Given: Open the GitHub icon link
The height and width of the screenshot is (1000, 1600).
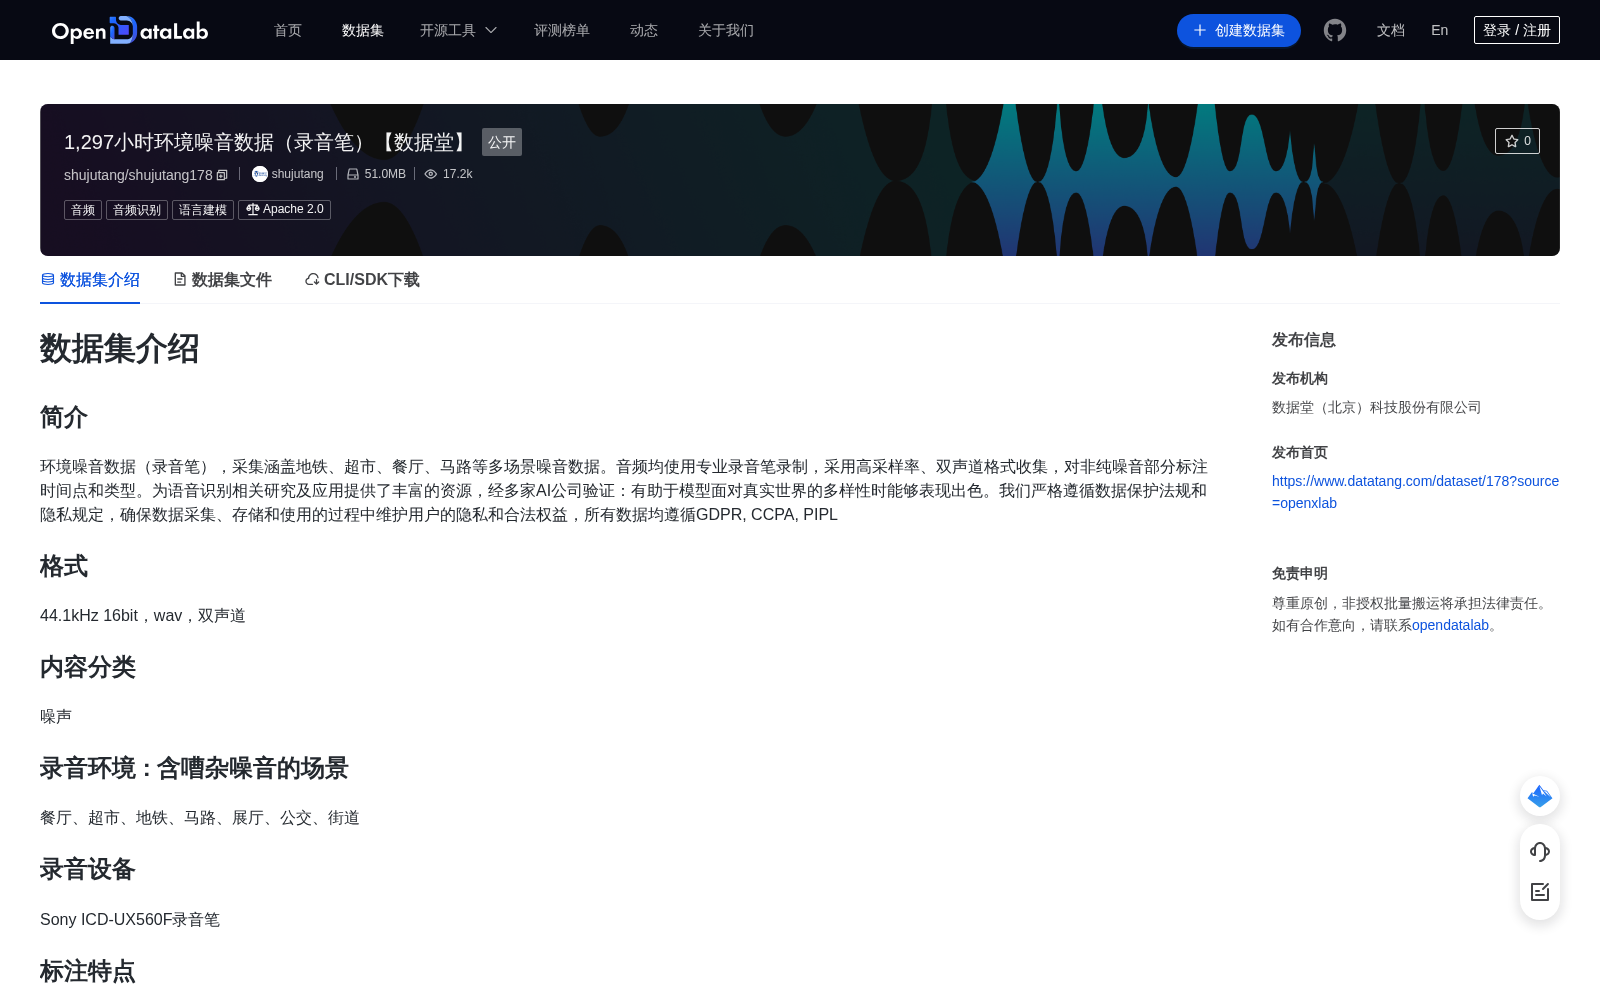Looking at the screenshot, I should [1335, 30].
